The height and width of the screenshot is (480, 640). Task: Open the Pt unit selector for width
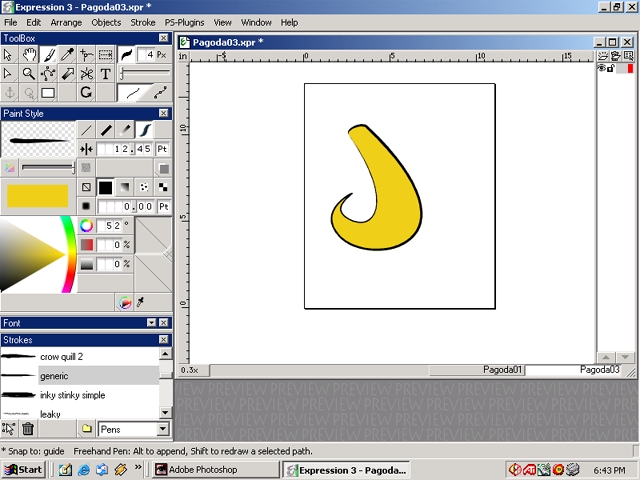tap(162, 149)
